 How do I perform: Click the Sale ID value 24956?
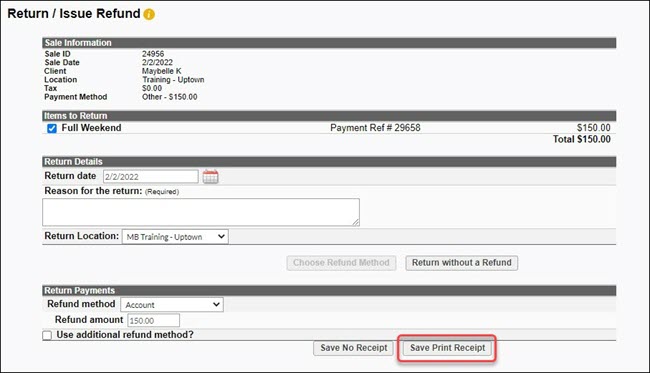click(153, 54)
